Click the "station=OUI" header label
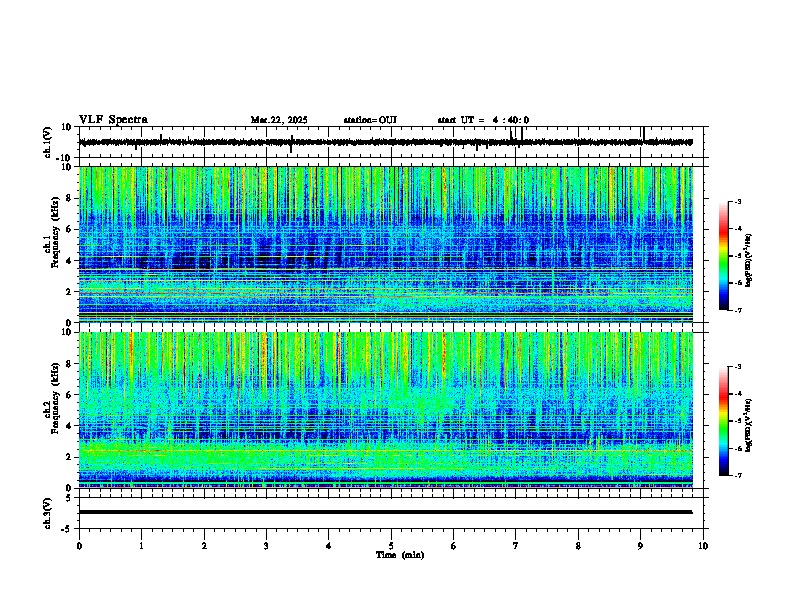792x612 pixels. pos(370,120)
